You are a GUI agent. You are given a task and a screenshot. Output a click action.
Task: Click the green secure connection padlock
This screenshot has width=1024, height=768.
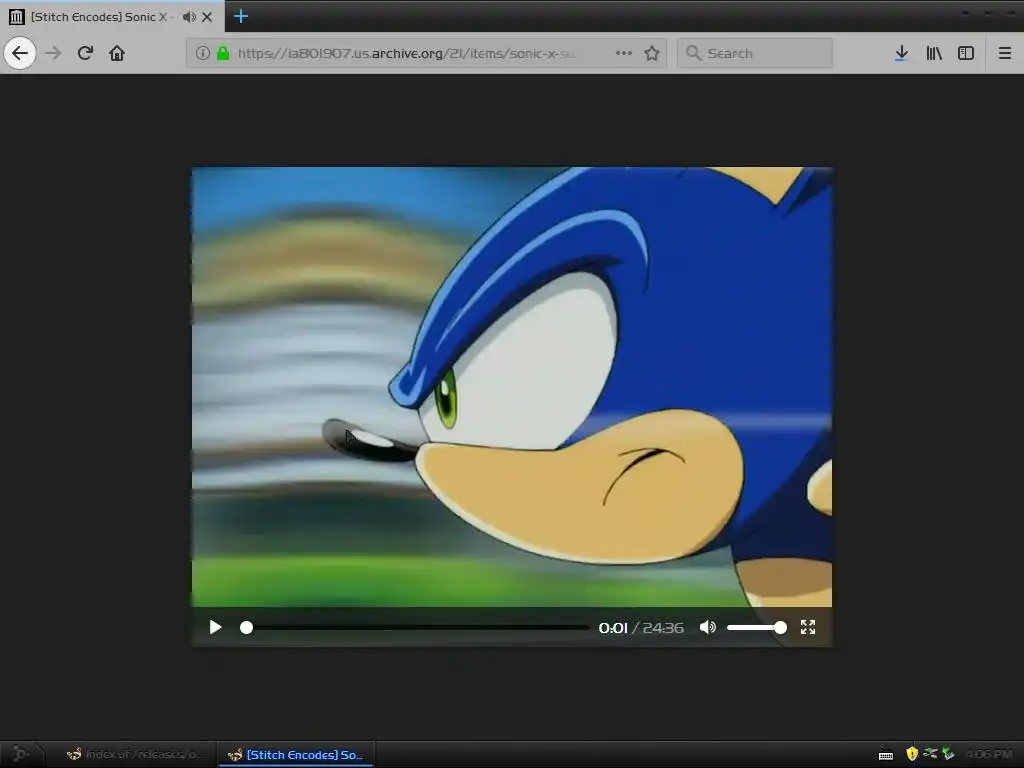click(223, 53)
